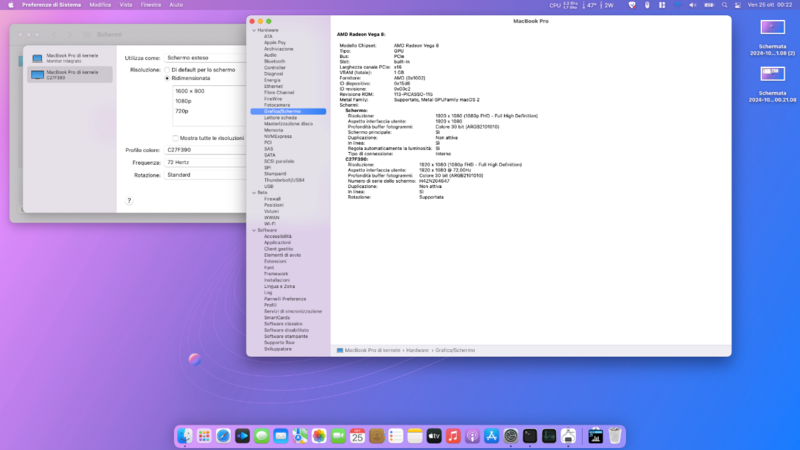Open the Music app in Dock
Viewport: 800px width, 450px height.
coord(453,436)
